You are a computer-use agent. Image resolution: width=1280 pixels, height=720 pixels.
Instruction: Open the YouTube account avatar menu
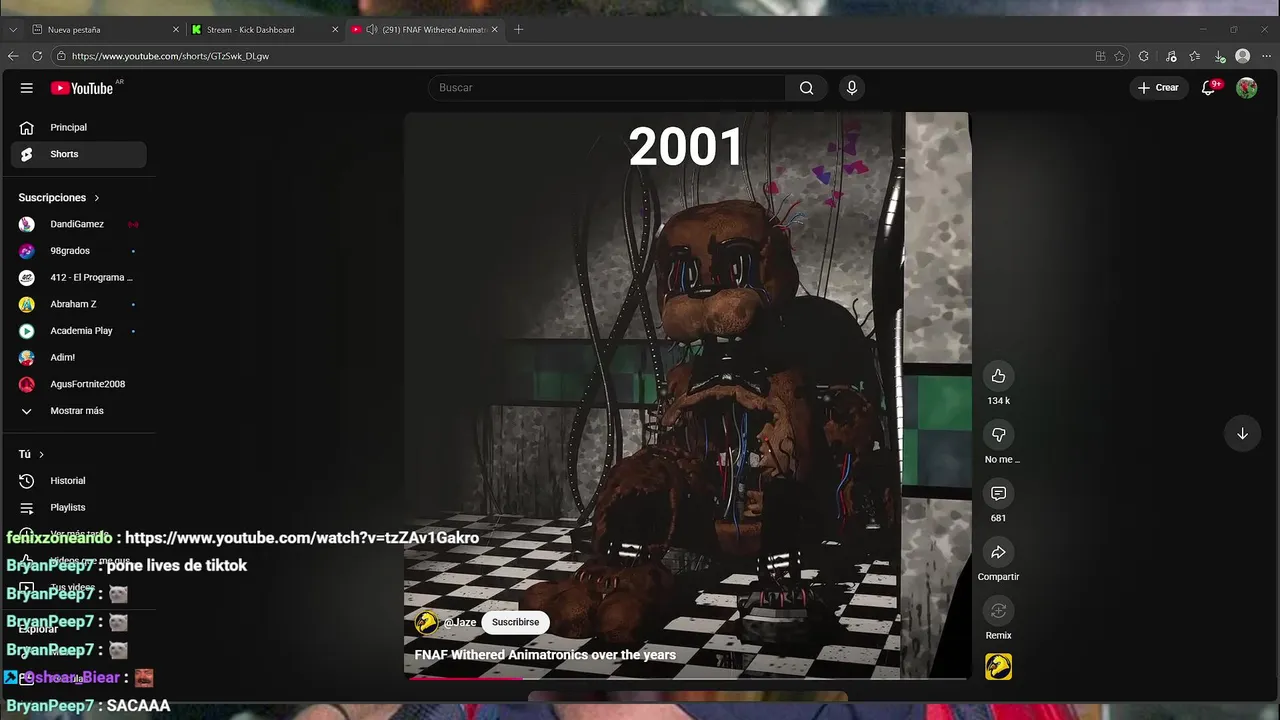click(1246, 88)
